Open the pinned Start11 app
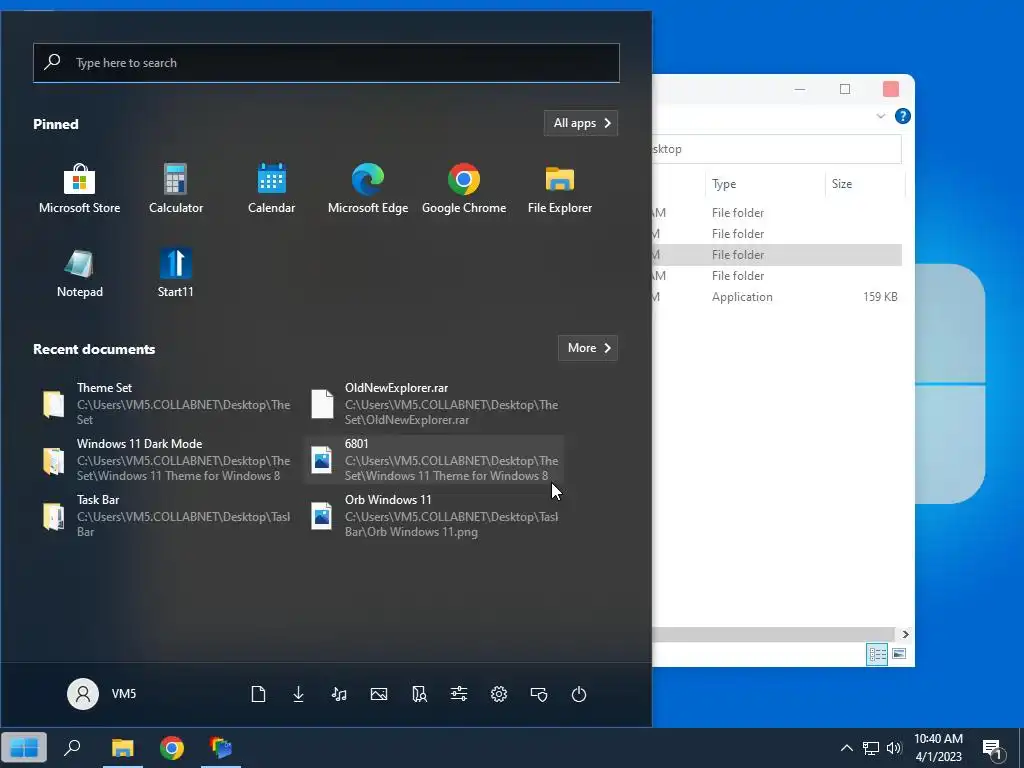The height and width of the screenshot is (768, 1024). [176, 273]
